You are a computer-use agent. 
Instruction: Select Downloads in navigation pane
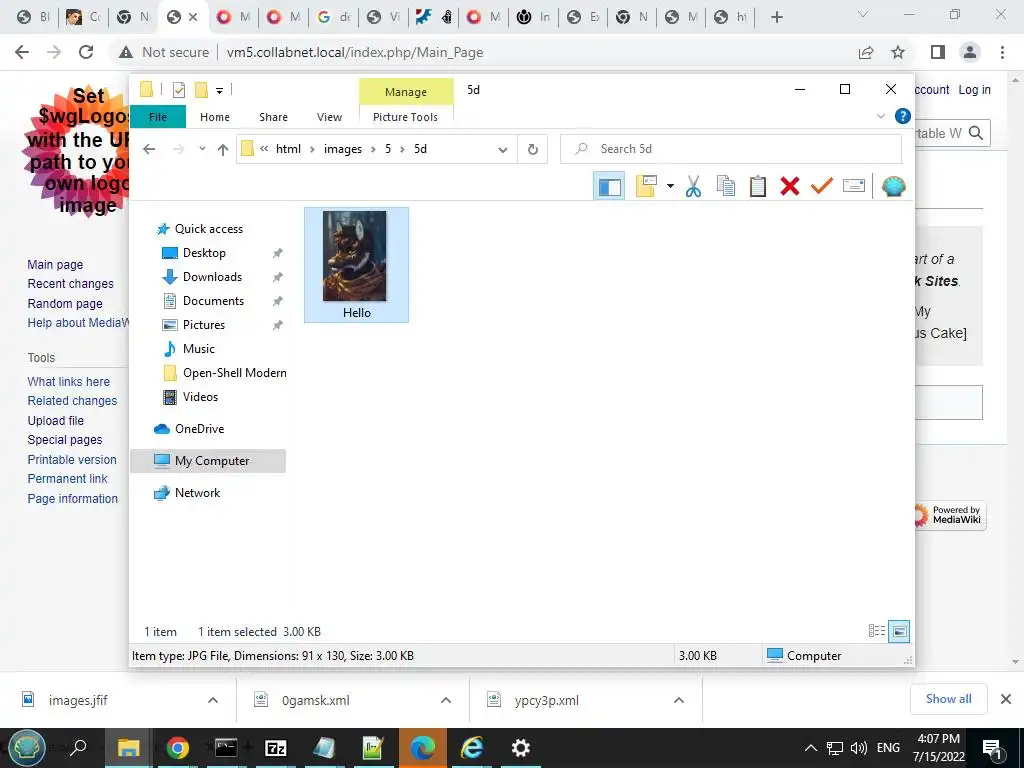[x=212, y=277]
